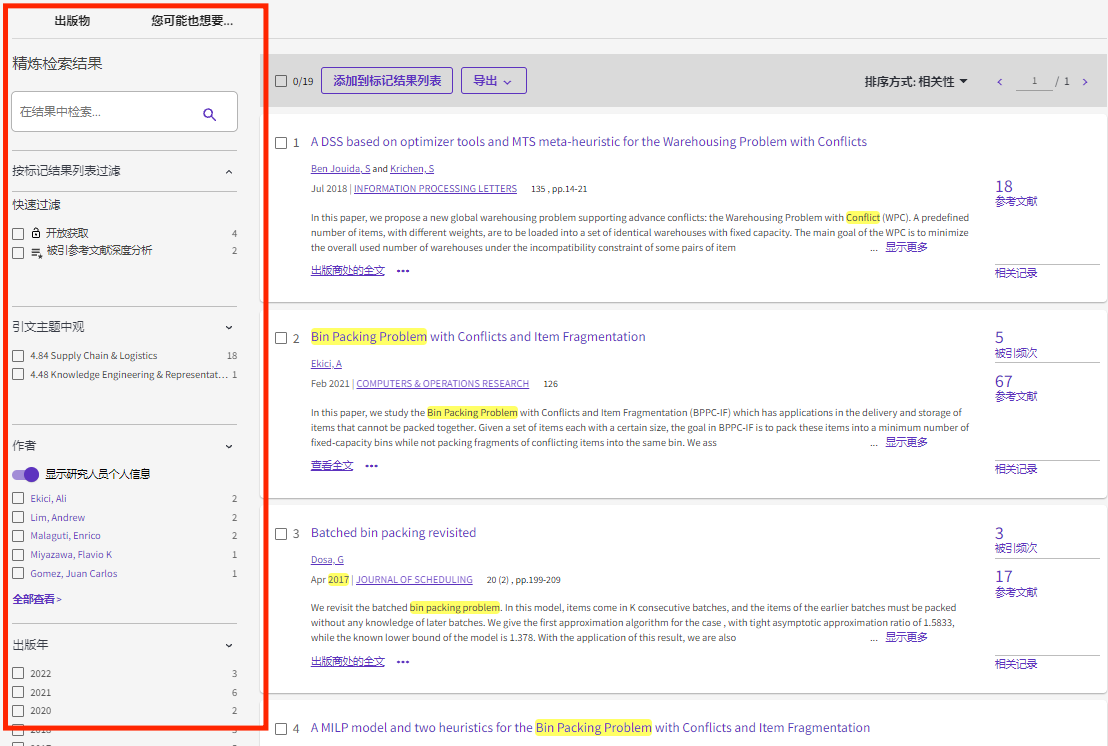This screenshot has height=746, width=1108.
Task: Click author link Krichen, S
Action: 412,169
